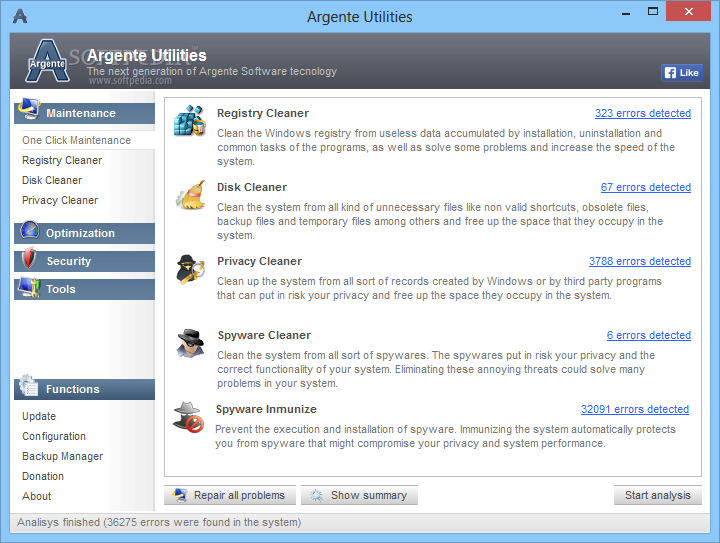Open the 67 errors detected link
The image size is (720, 543).
click(646, 187)
